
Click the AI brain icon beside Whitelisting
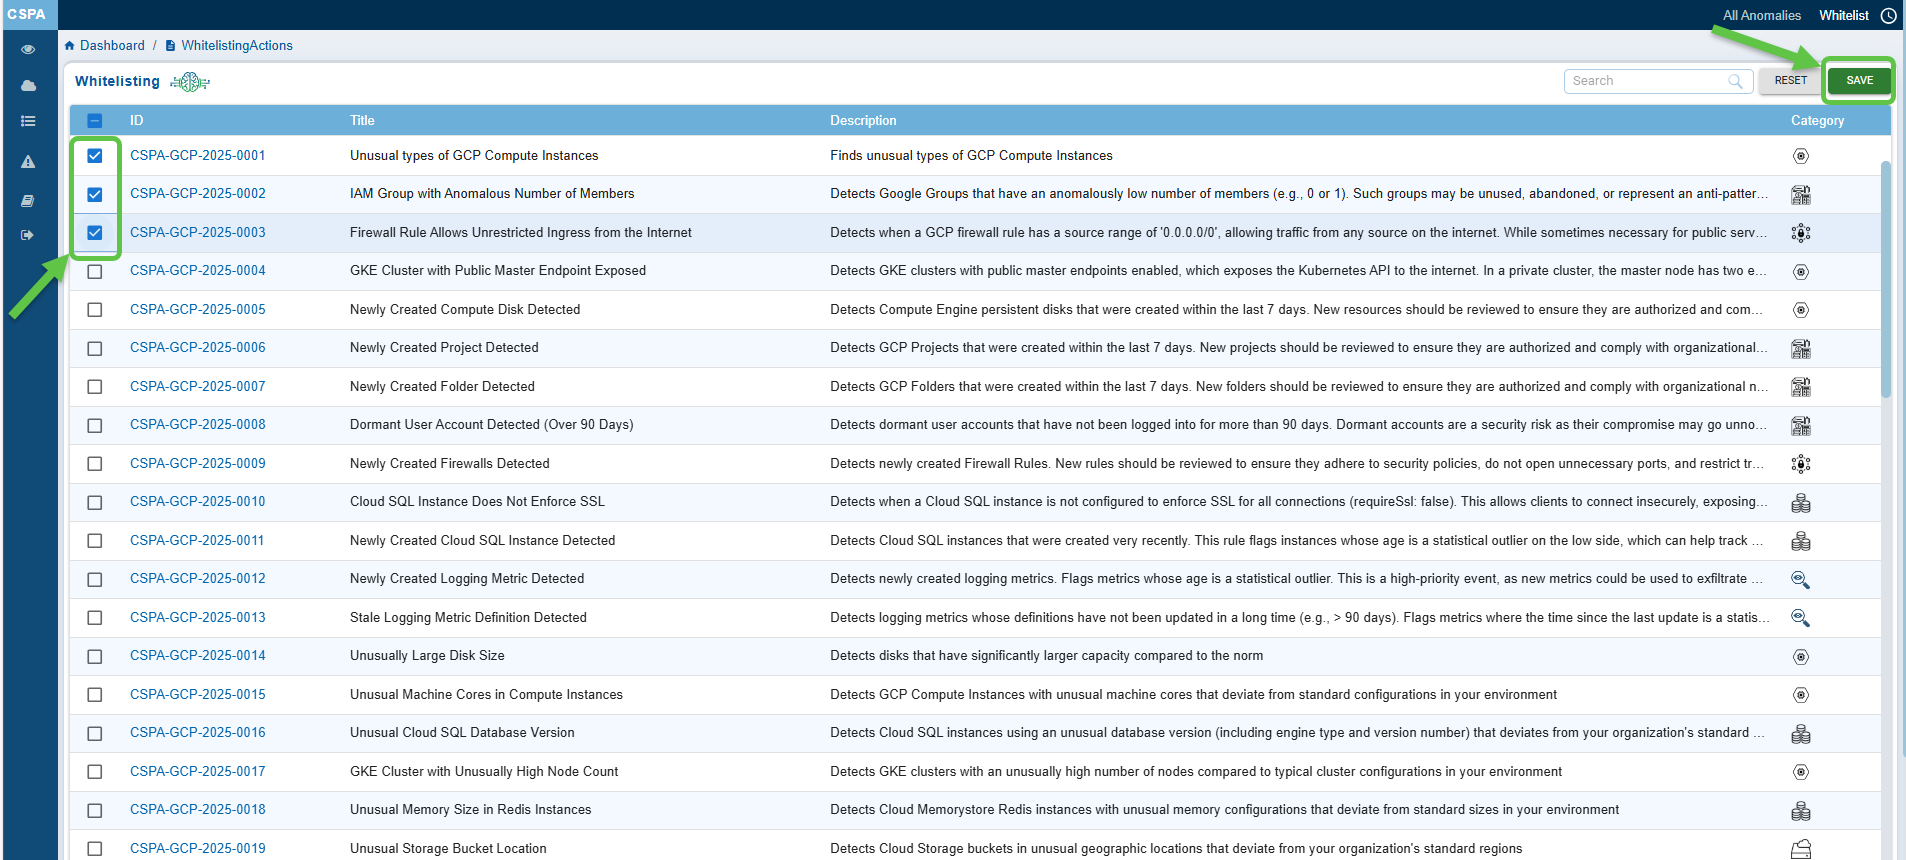click(x=189, y=82)
